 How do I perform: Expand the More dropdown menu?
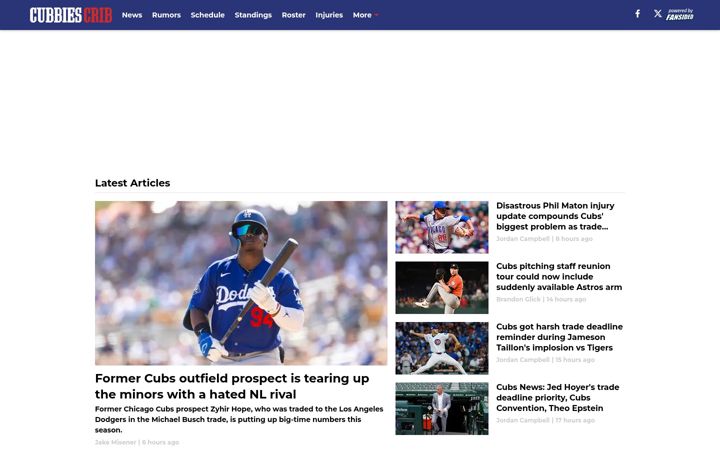coord(366,15)
